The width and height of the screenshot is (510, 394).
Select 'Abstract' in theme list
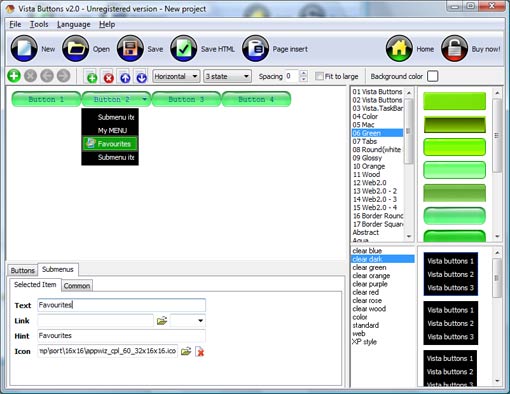point(377,232)
